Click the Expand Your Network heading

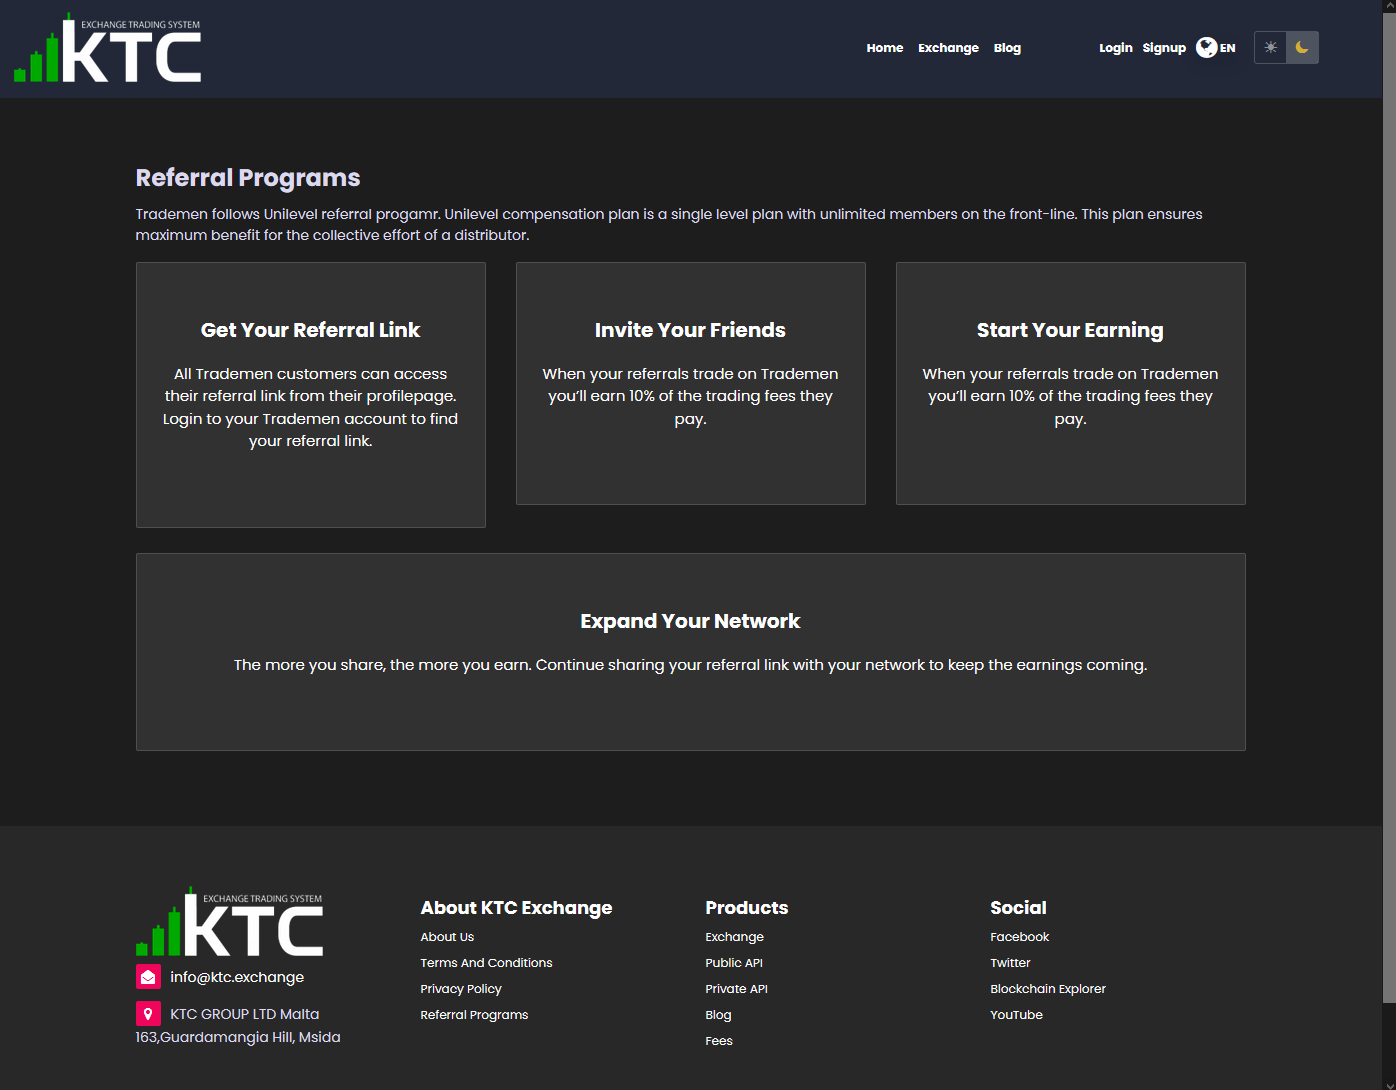coord(690,621)
